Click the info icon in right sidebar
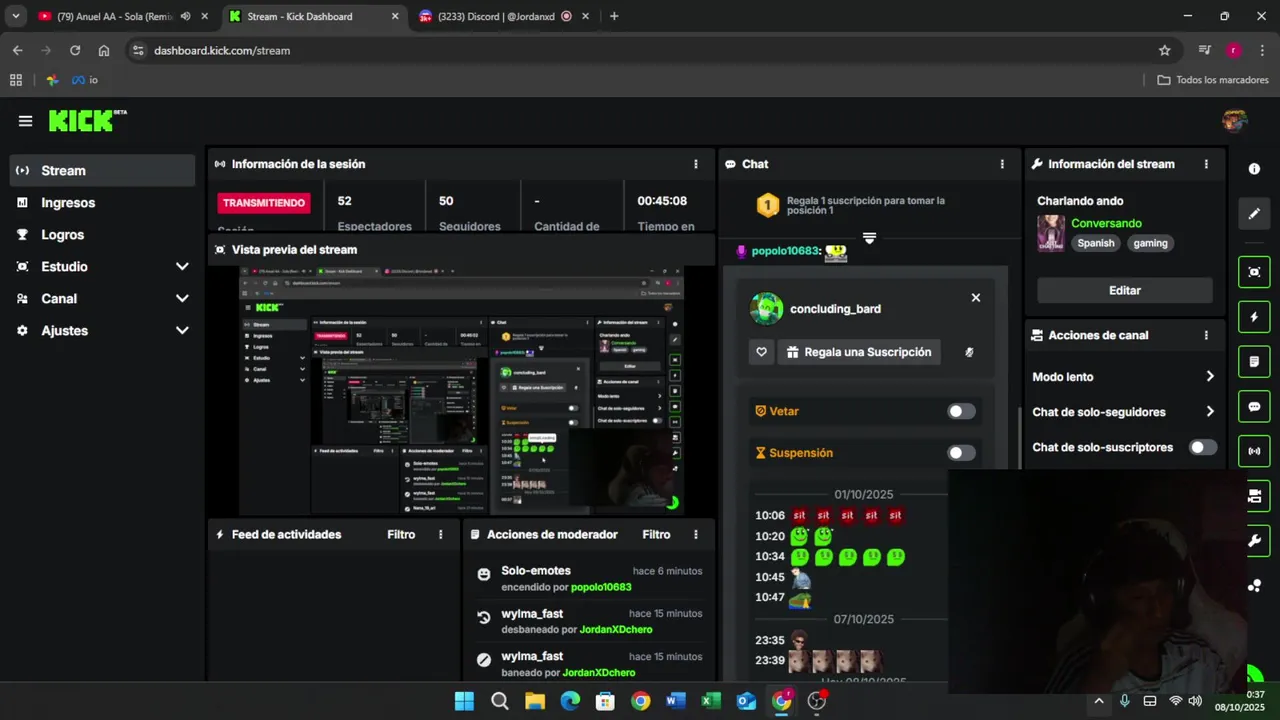Viewport: 1280px width, 720px height. coord(1254,169)
